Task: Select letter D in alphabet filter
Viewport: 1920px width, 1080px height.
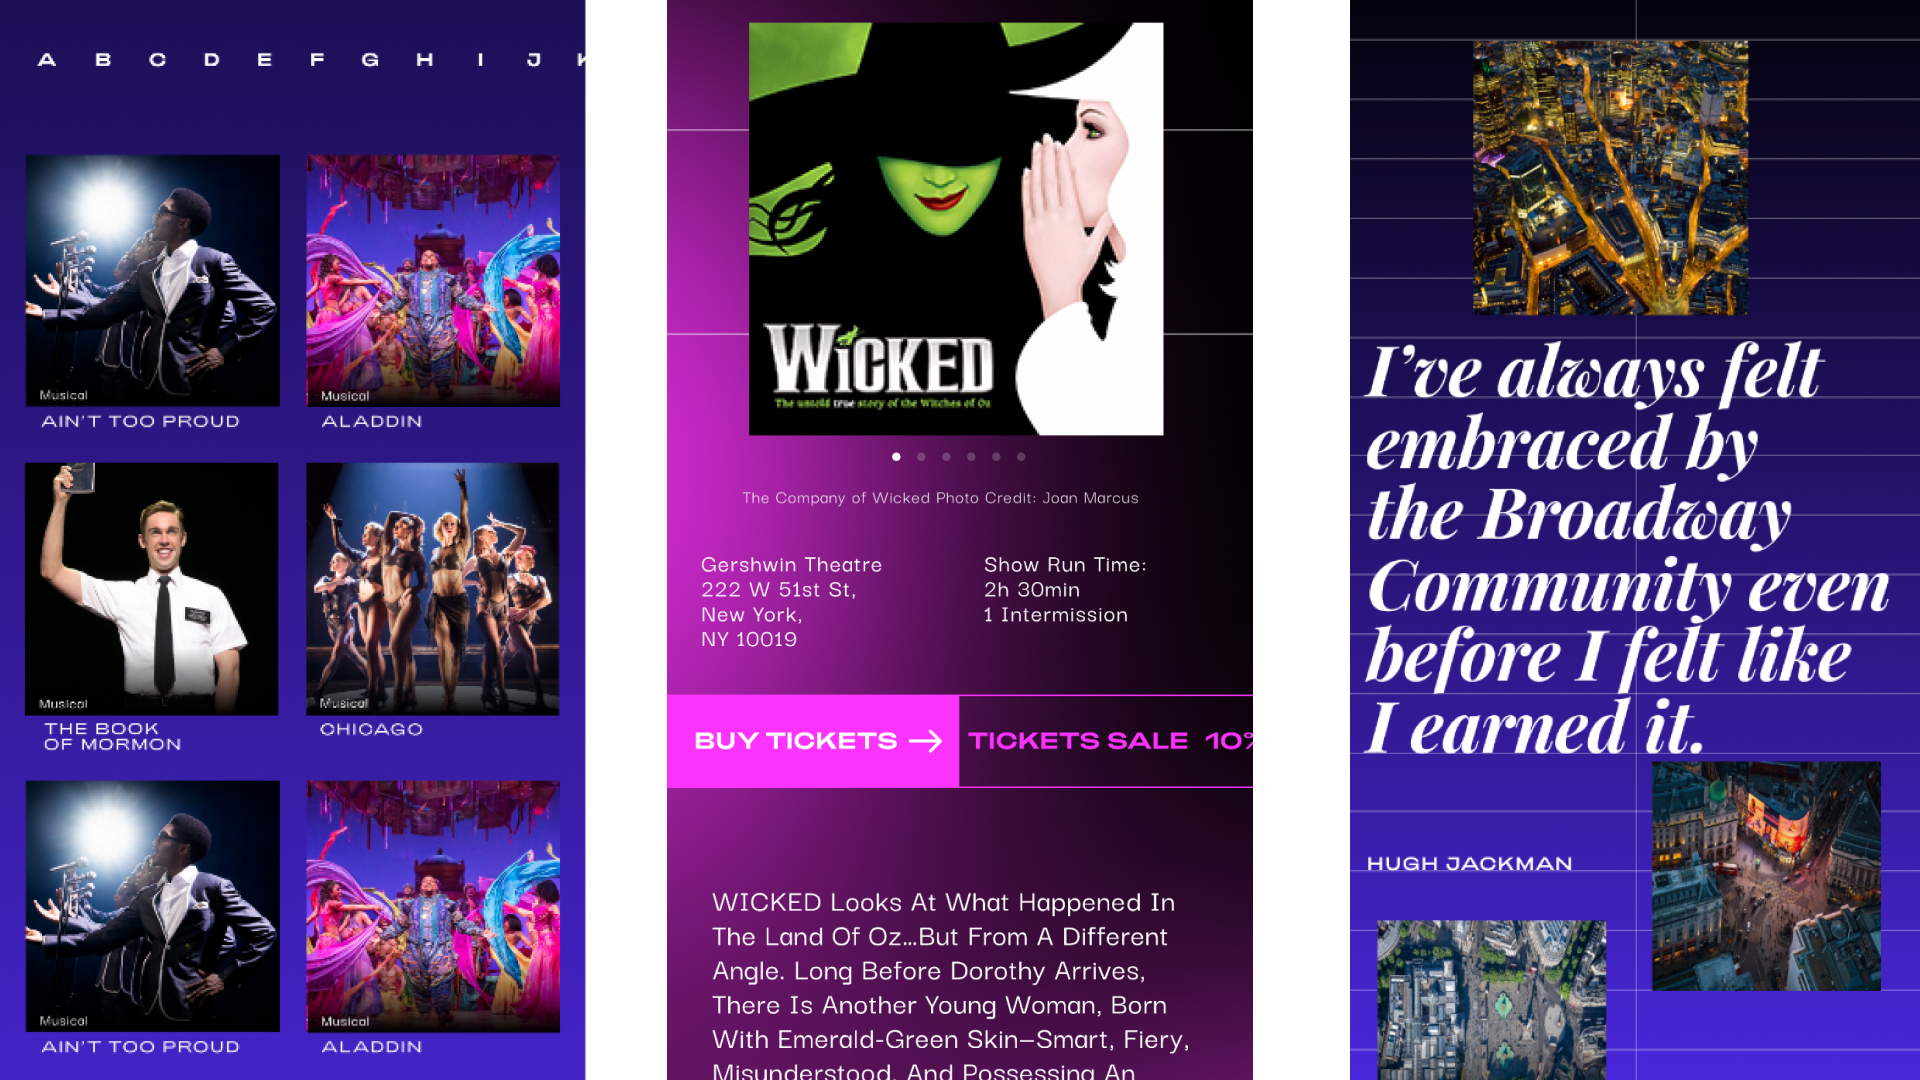Action: point(212,60)
